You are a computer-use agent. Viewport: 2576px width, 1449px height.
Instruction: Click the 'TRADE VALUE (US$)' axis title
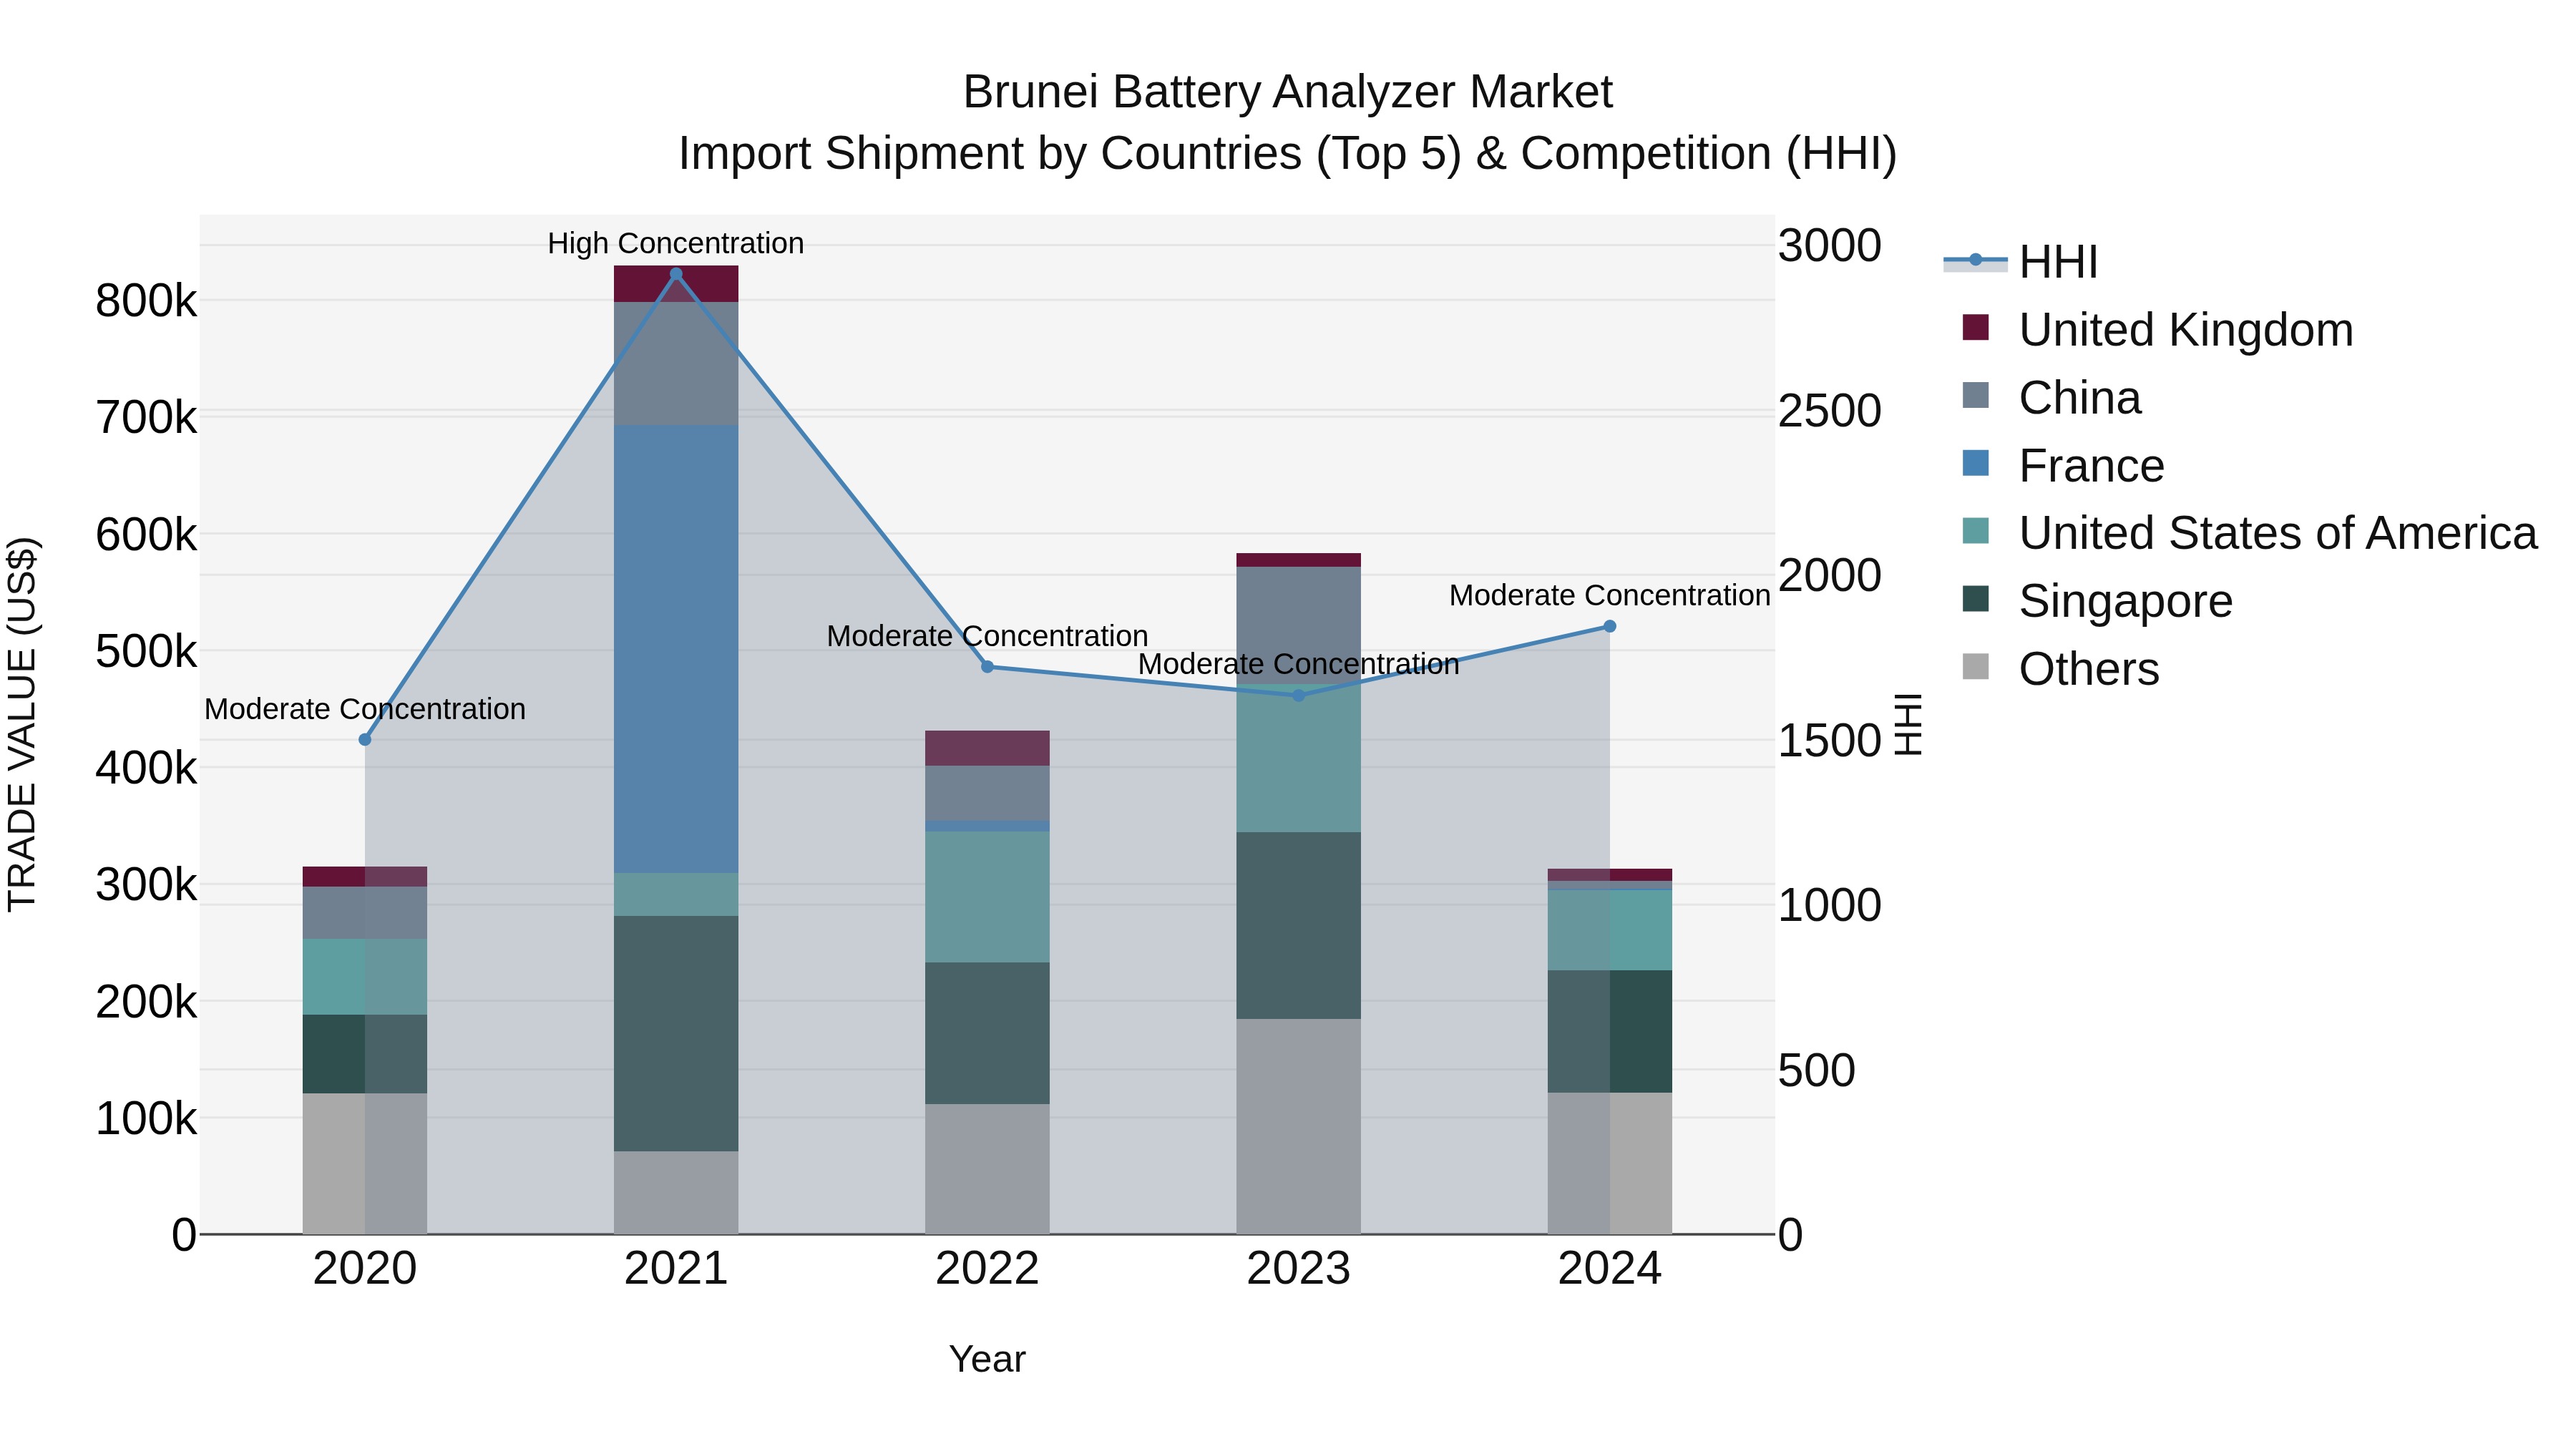point(22,724)
